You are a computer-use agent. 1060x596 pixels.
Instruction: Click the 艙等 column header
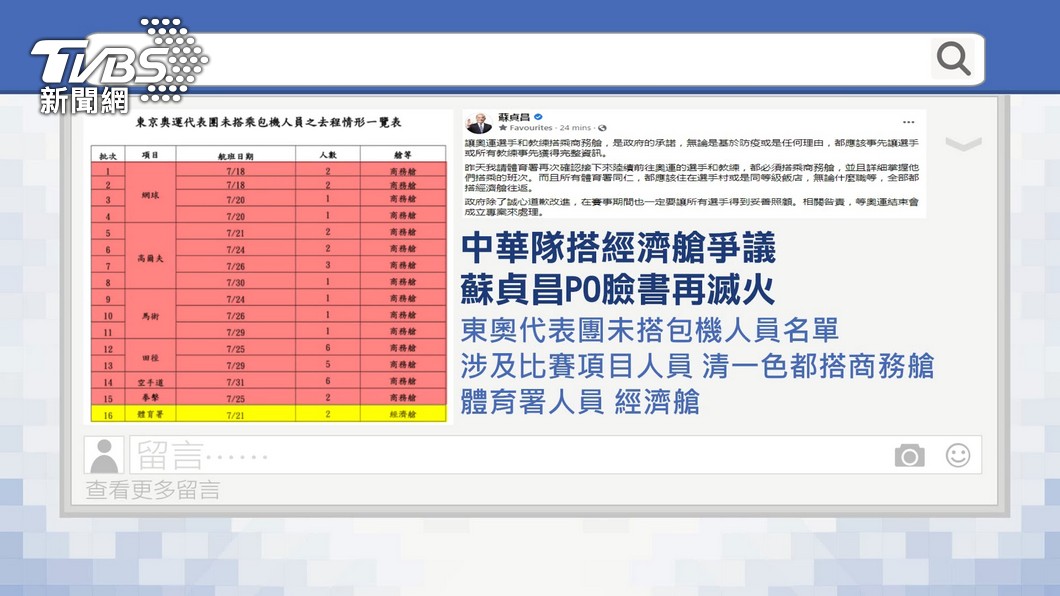pyautogui.click(x=403, y=155)
